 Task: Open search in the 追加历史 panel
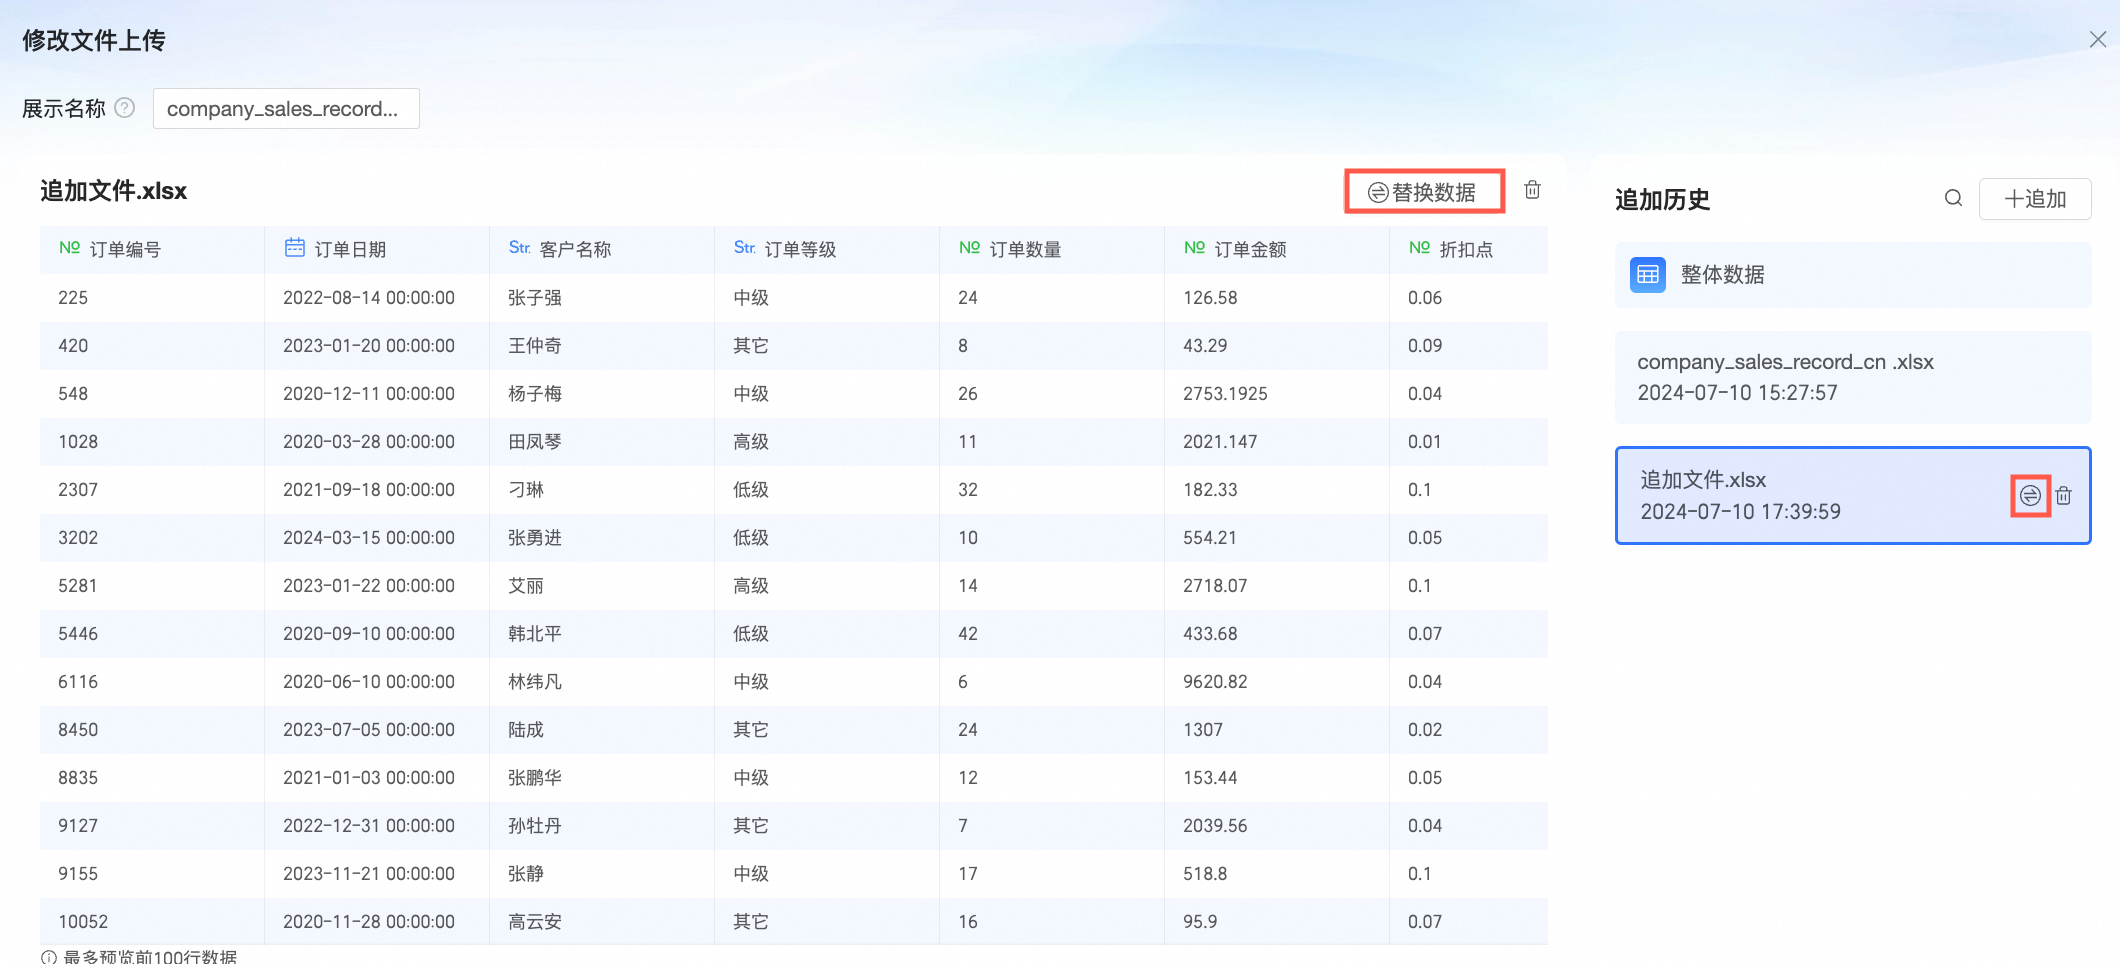(1953, 198)
